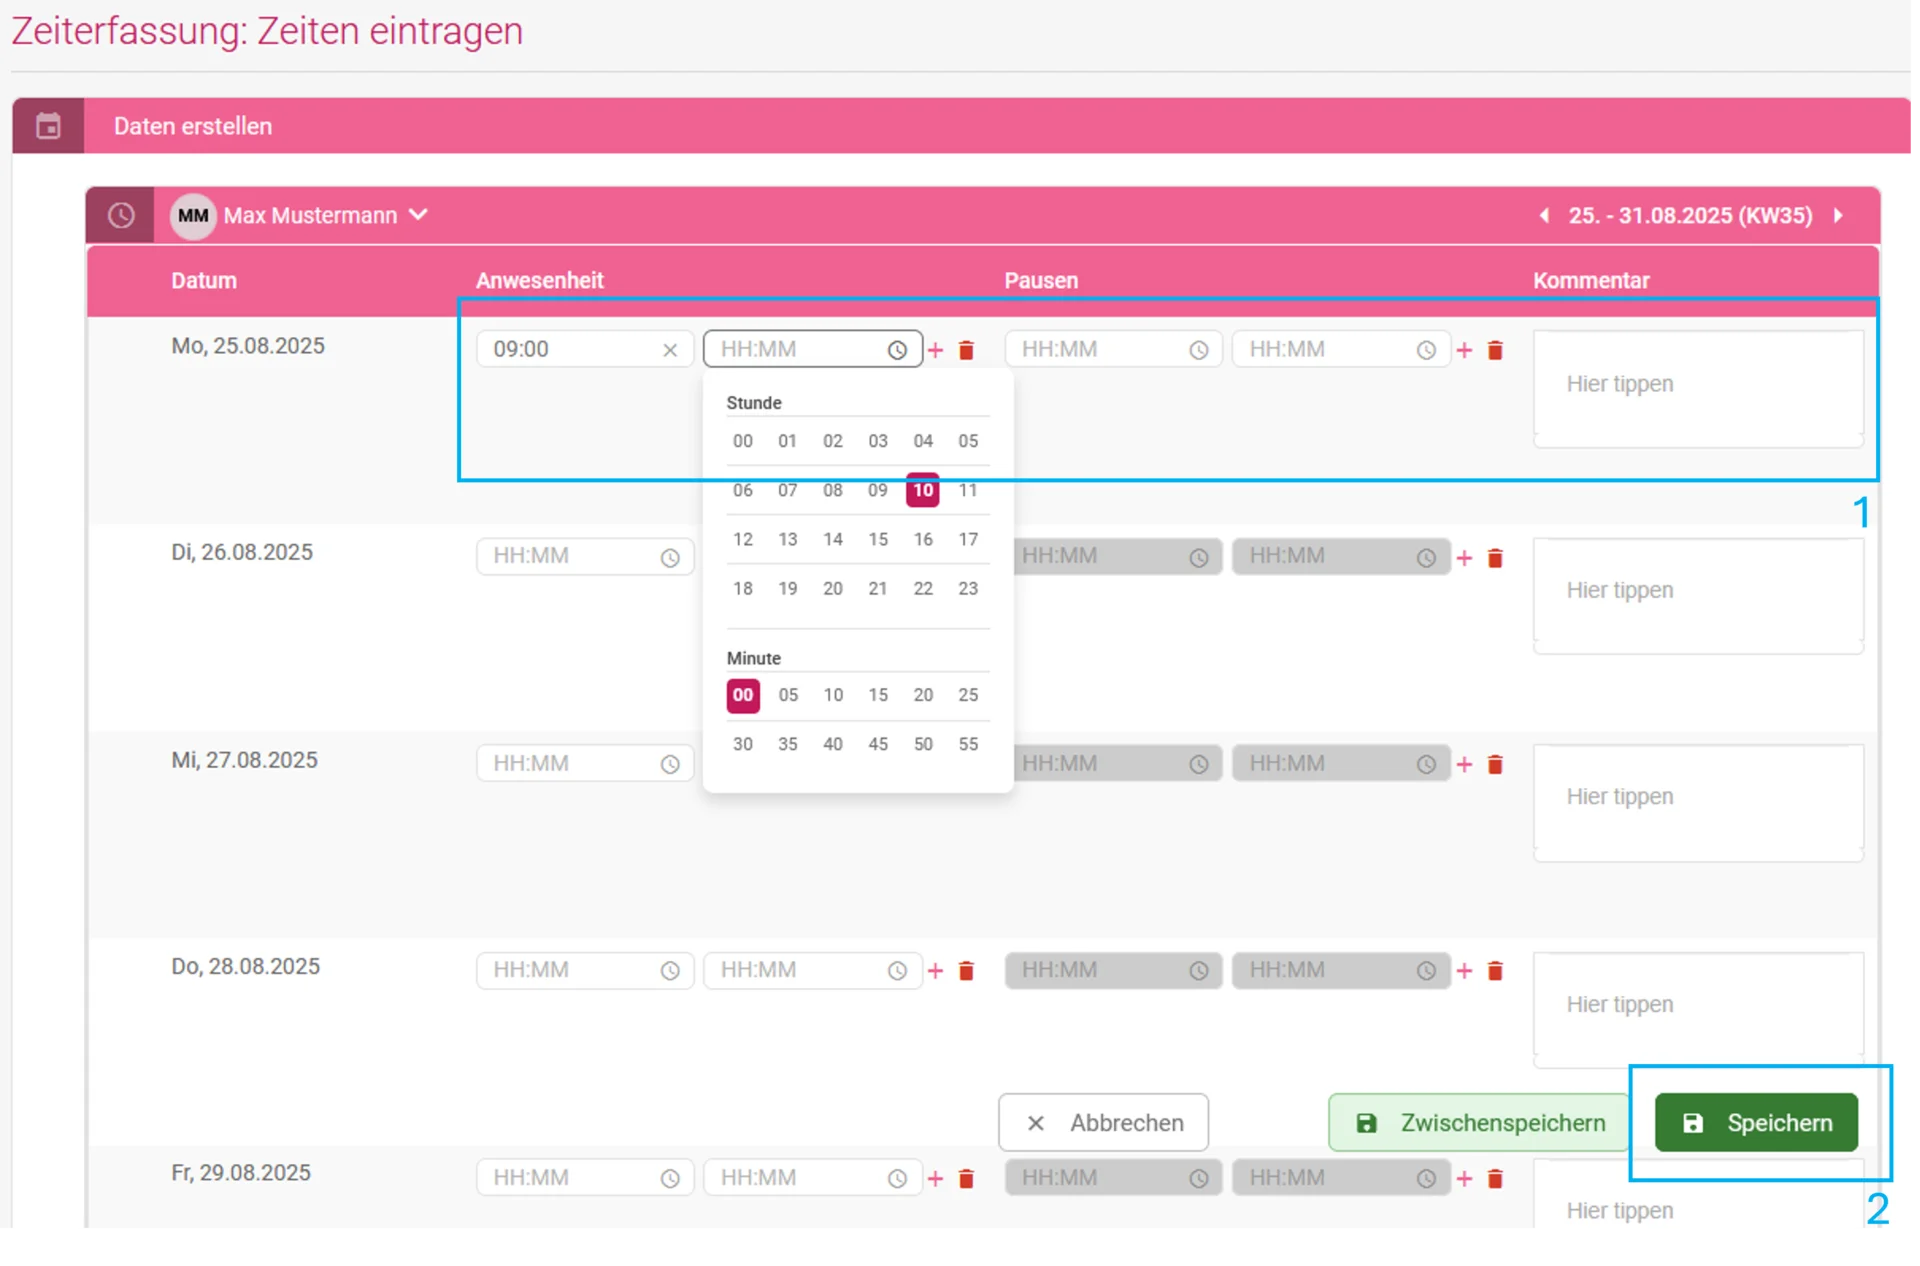Open time picker for Monday's pause end

point(1426,350)
